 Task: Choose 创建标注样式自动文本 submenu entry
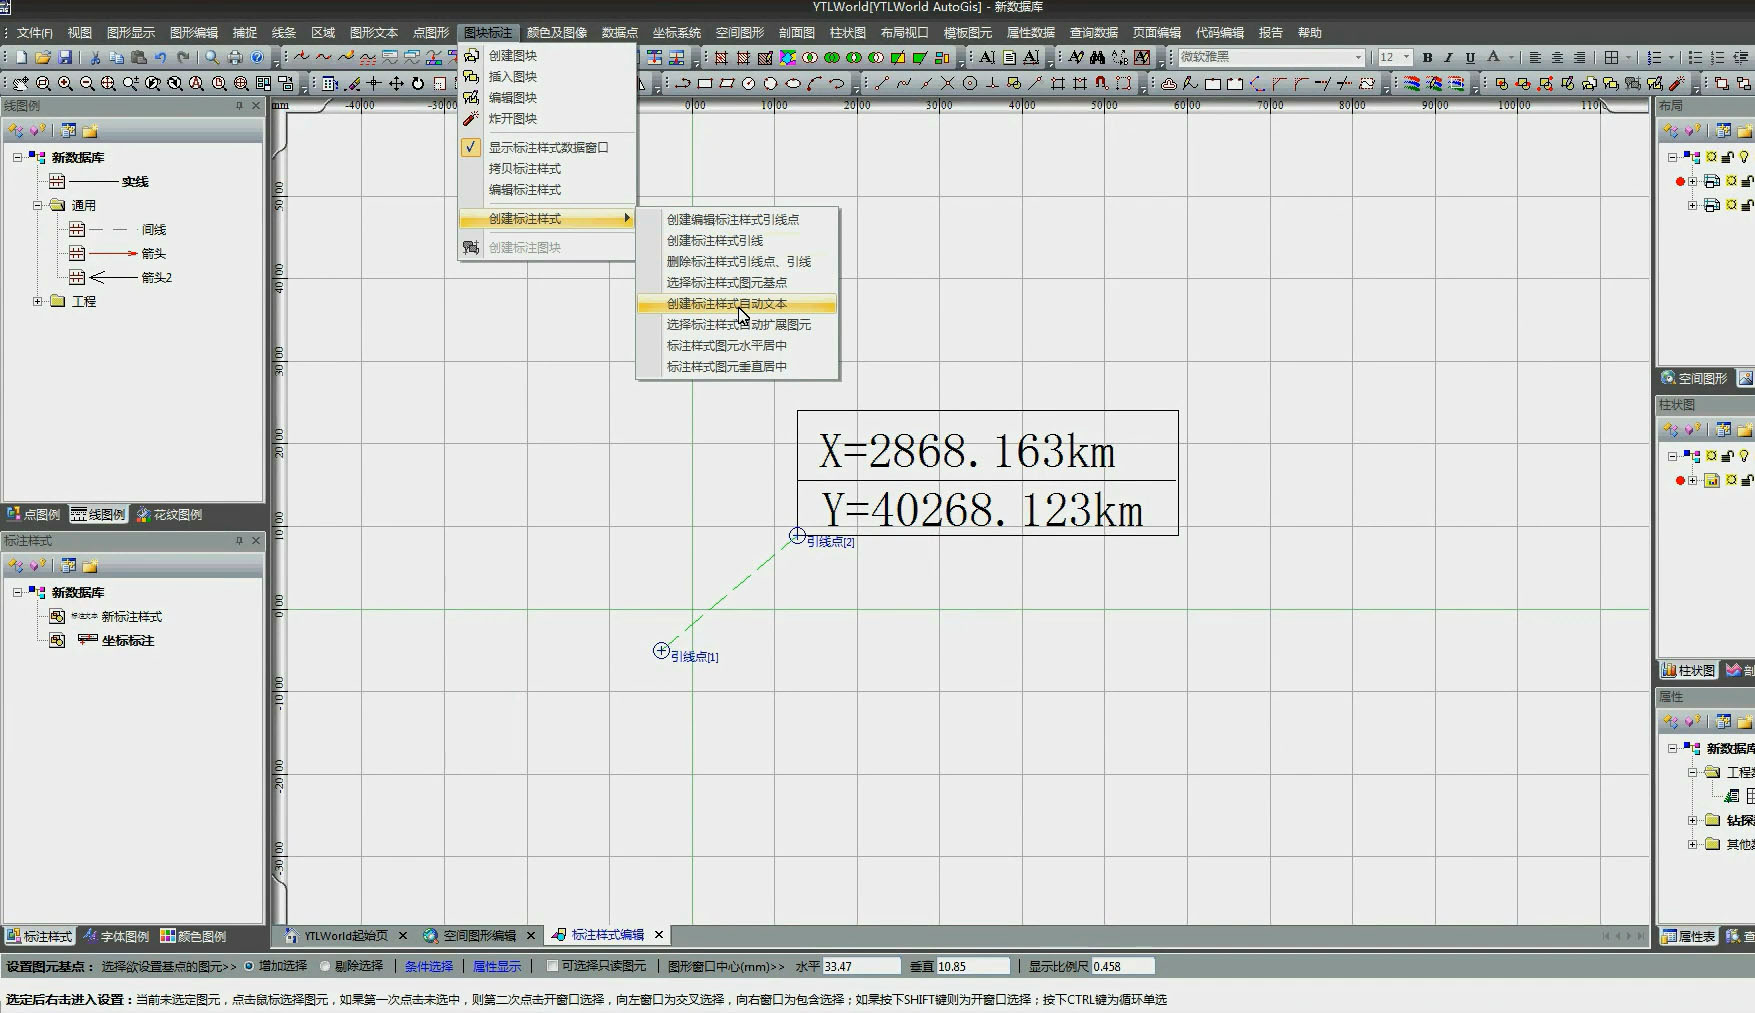click(737, 304)
